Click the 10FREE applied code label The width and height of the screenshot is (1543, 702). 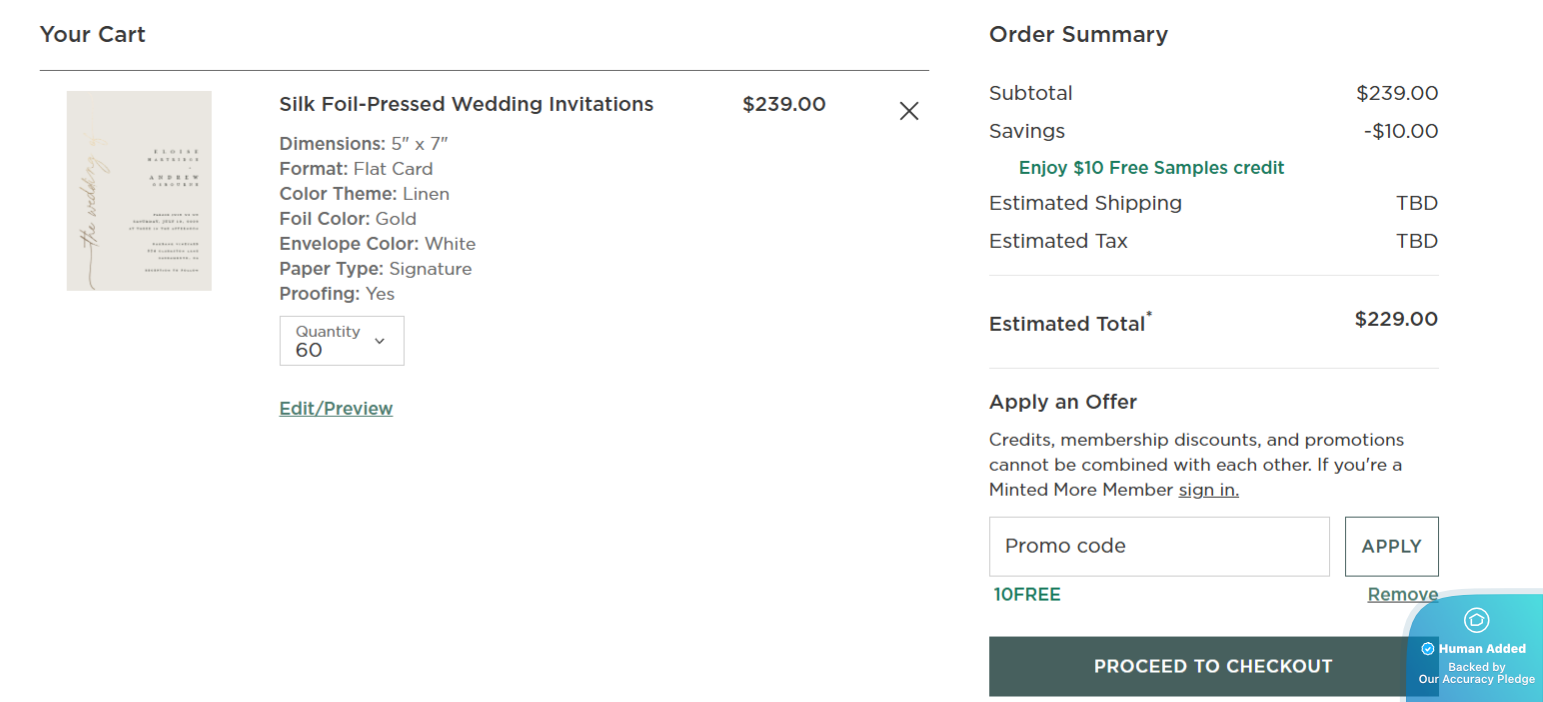click(x=1027, y=595)
